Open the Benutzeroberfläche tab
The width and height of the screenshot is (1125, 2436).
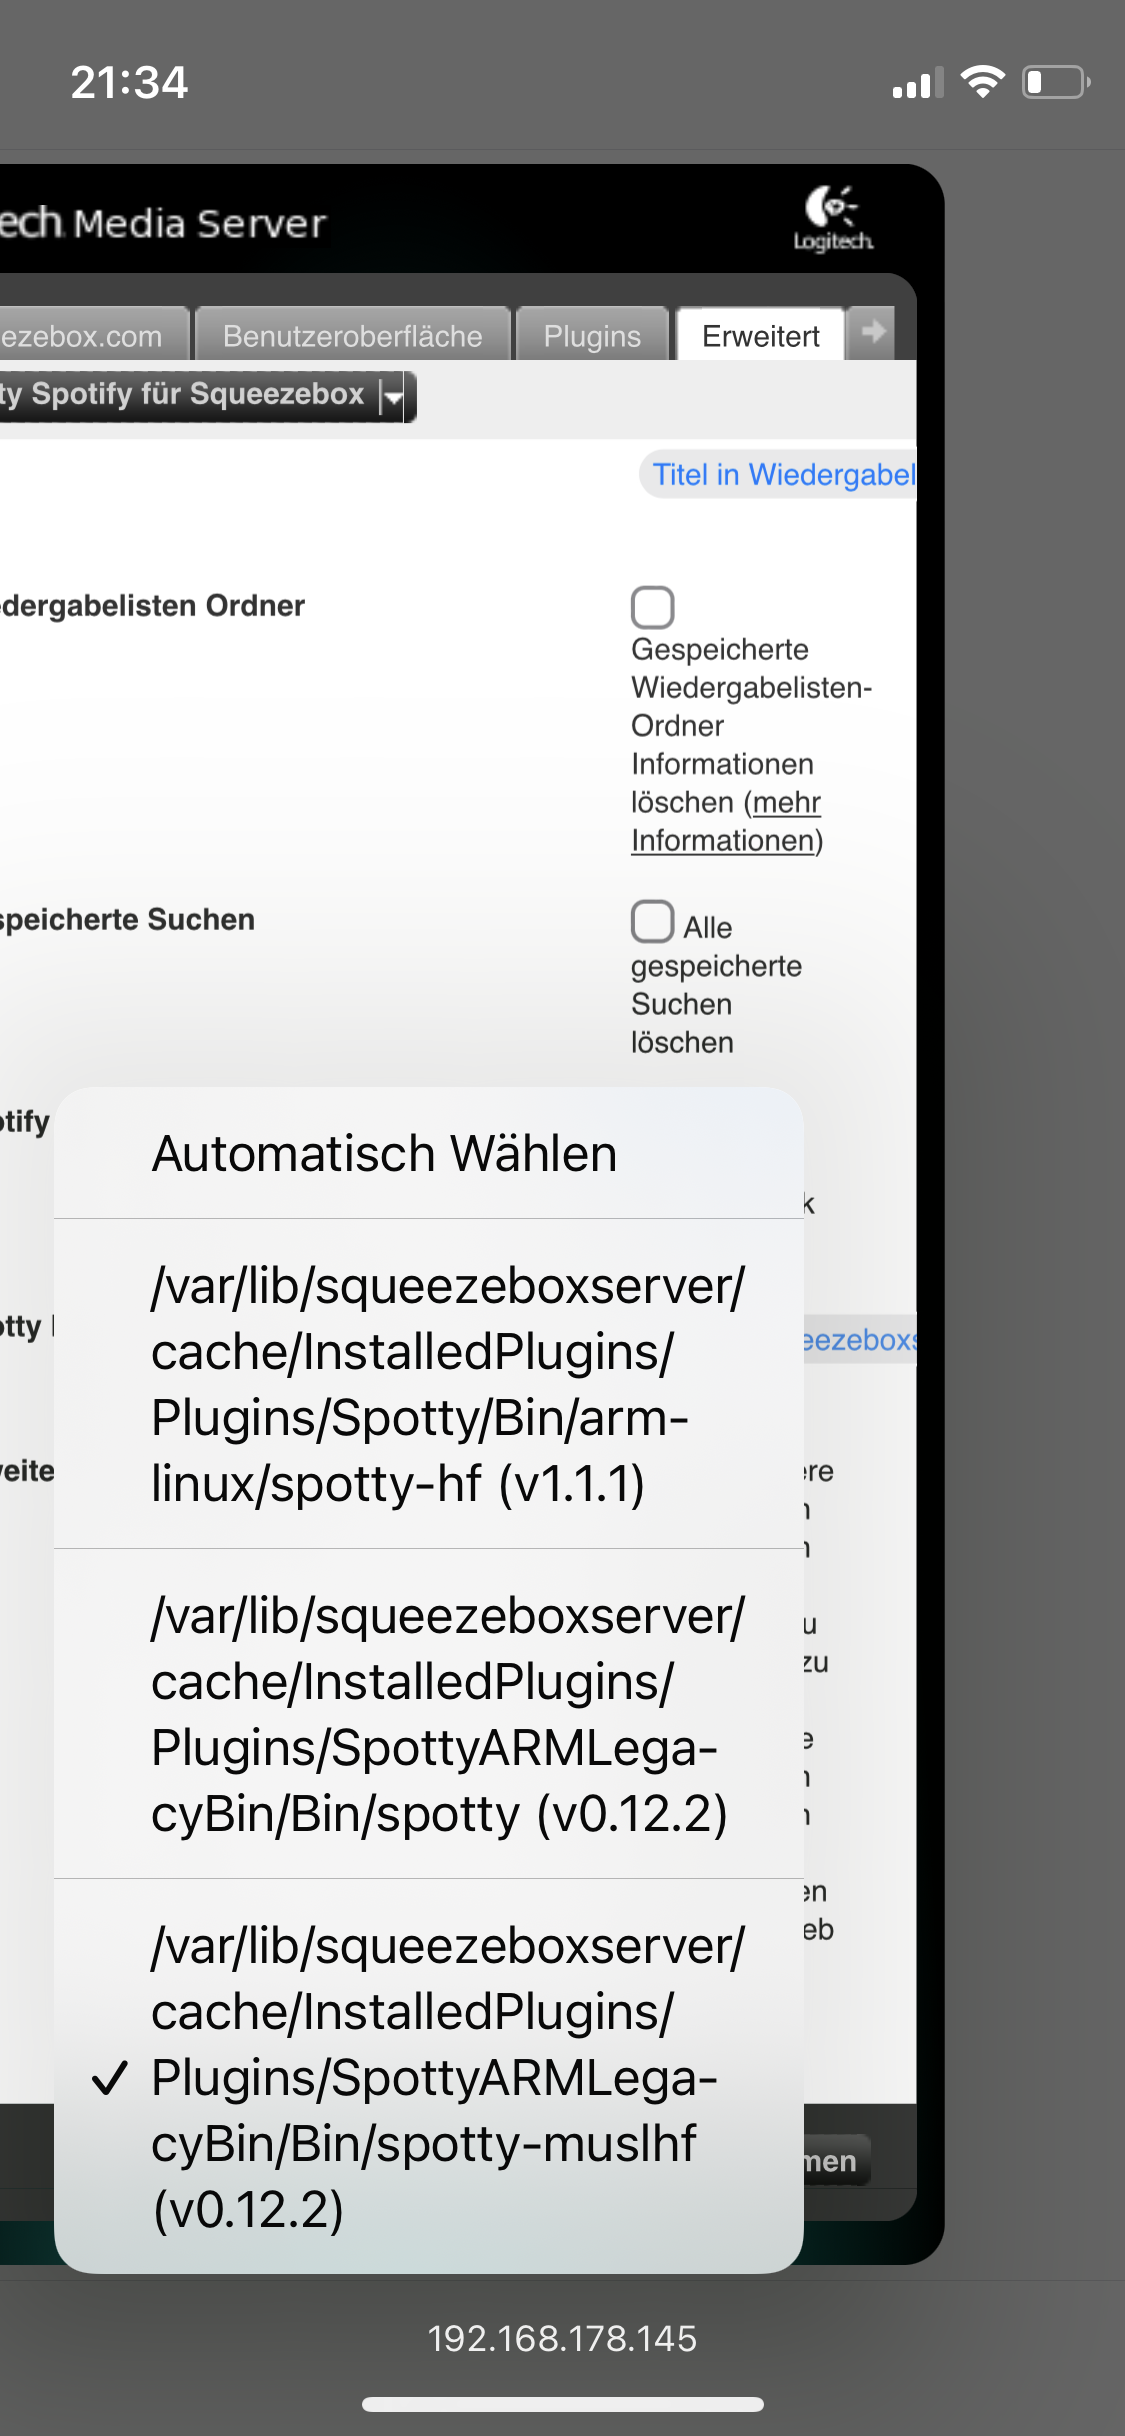[352, 336]
